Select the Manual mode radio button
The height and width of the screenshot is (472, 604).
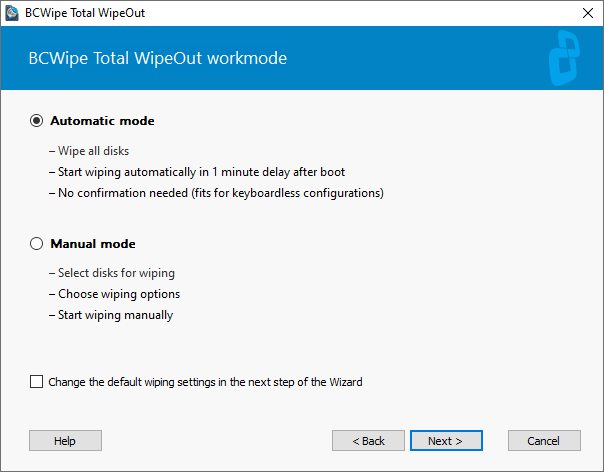click(x=37, y=244)
